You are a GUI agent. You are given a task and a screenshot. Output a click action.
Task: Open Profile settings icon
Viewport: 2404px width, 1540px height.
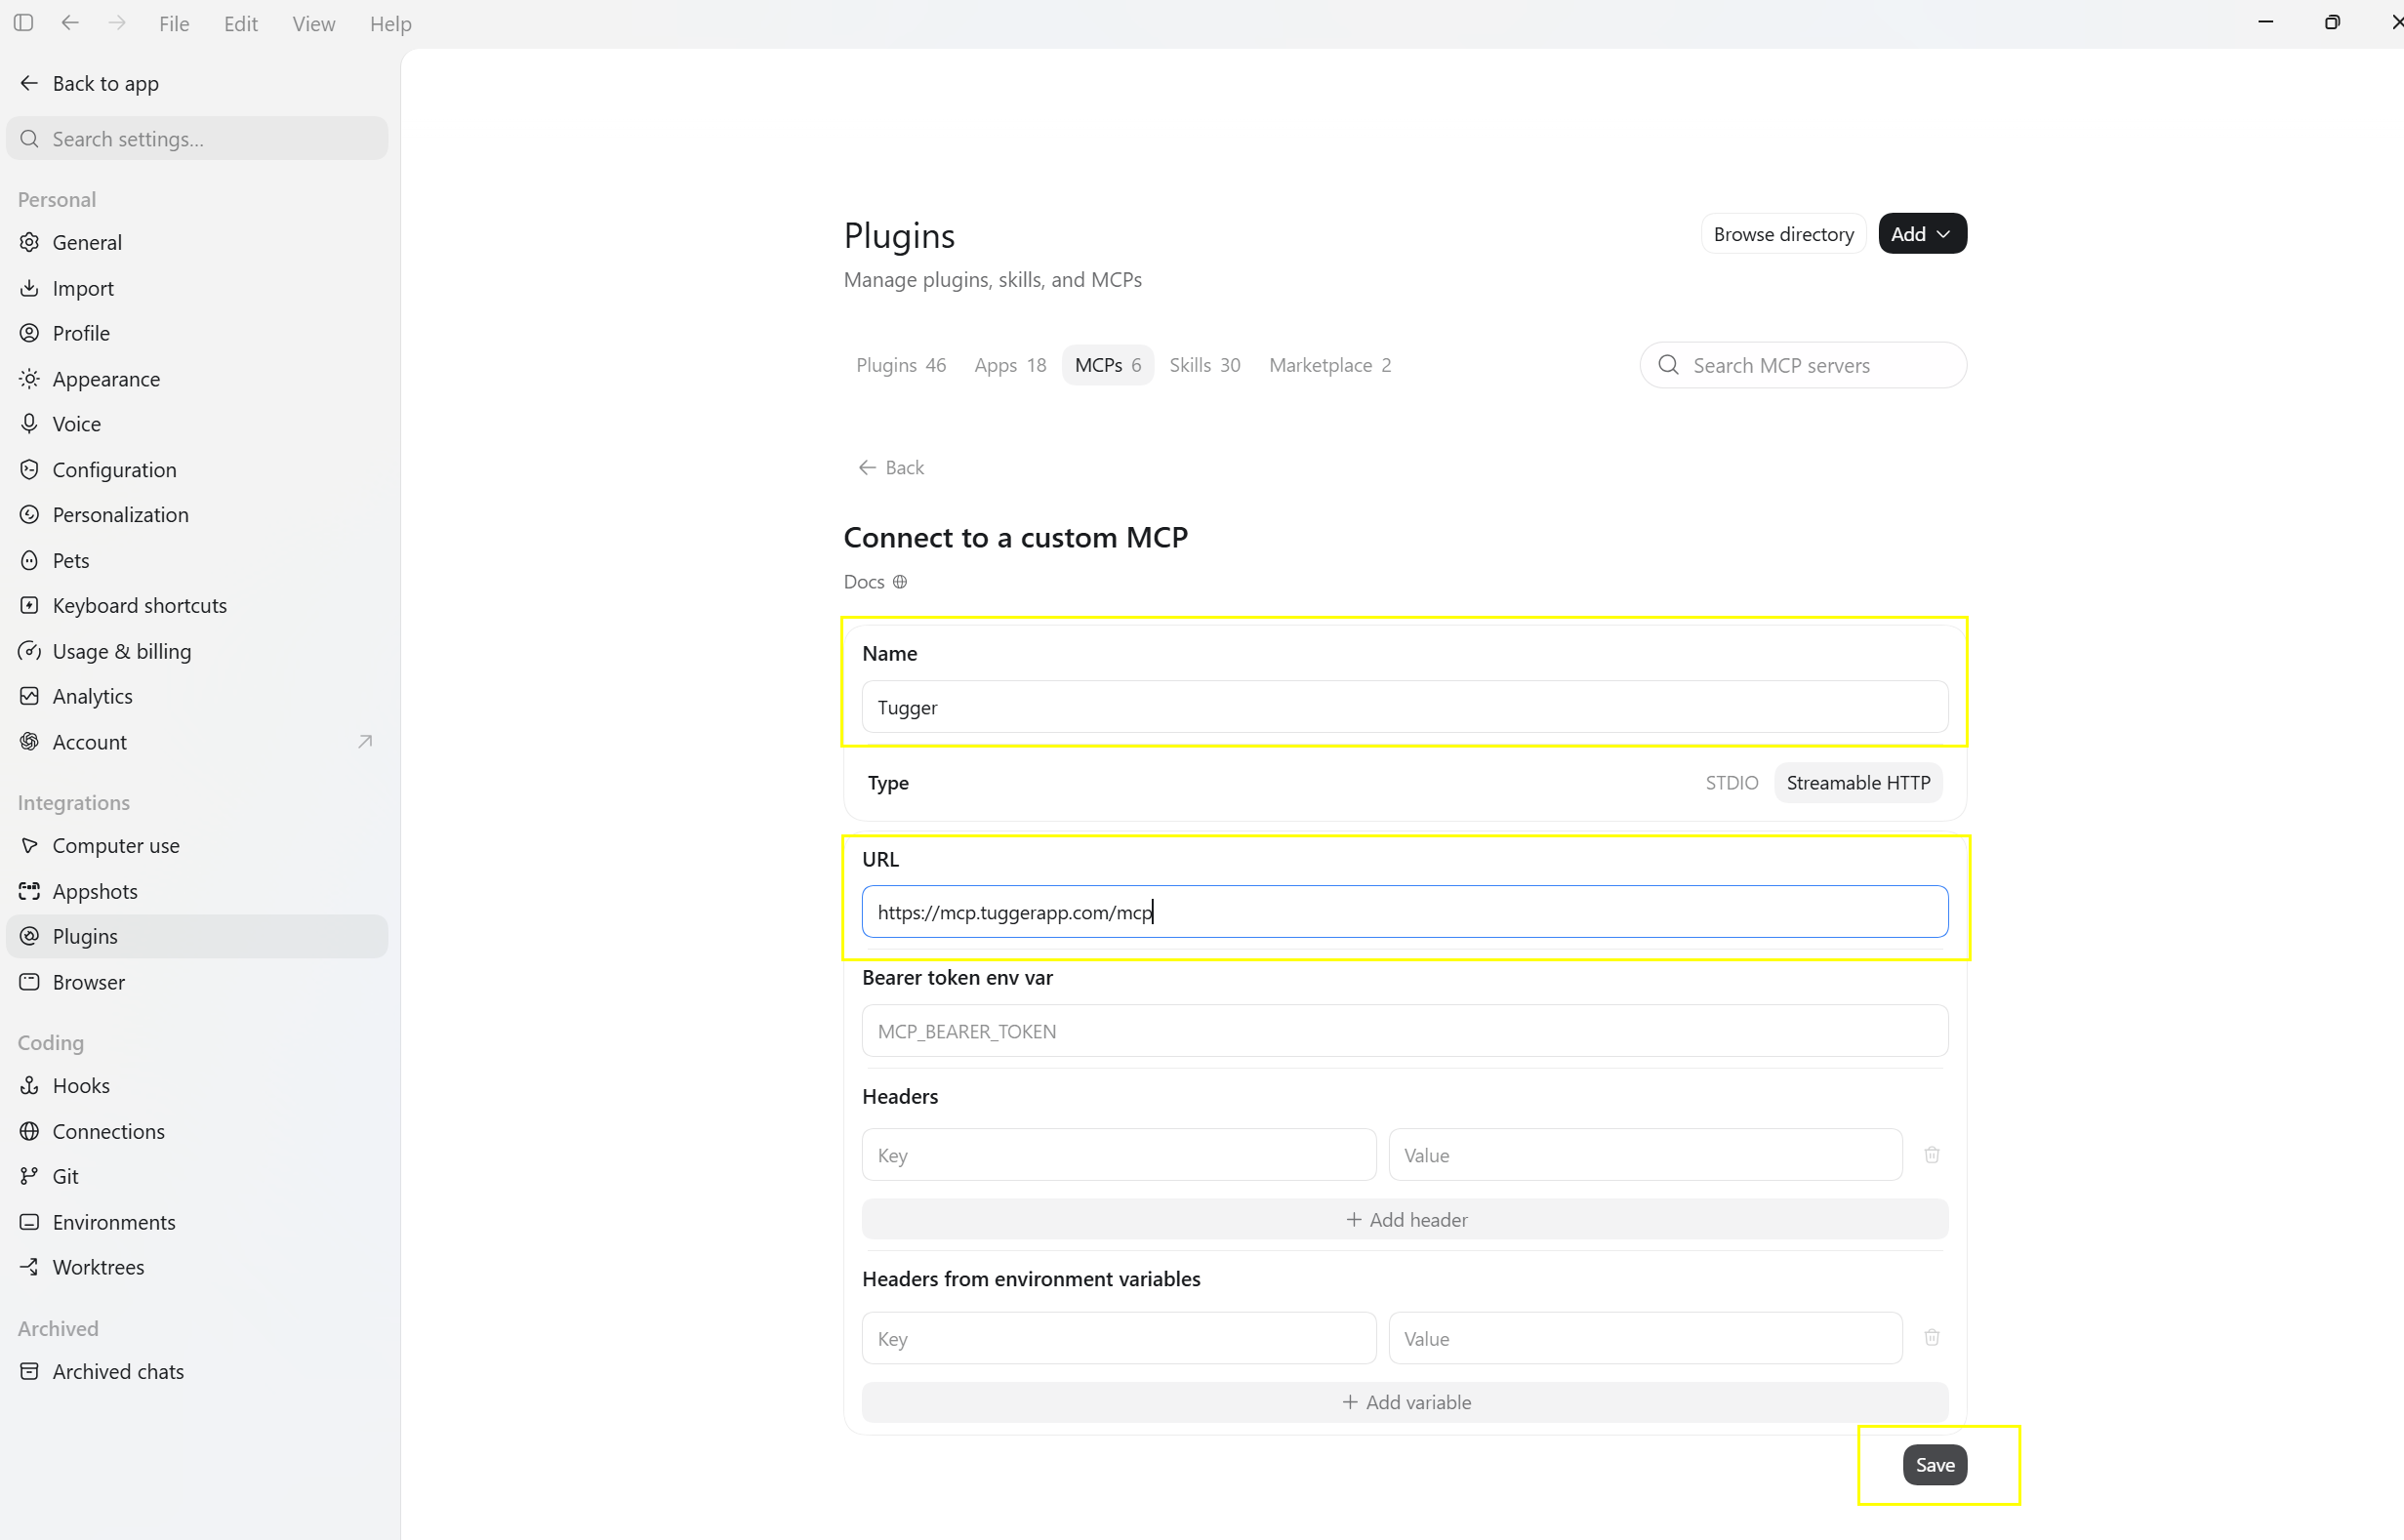coord(30,333)
